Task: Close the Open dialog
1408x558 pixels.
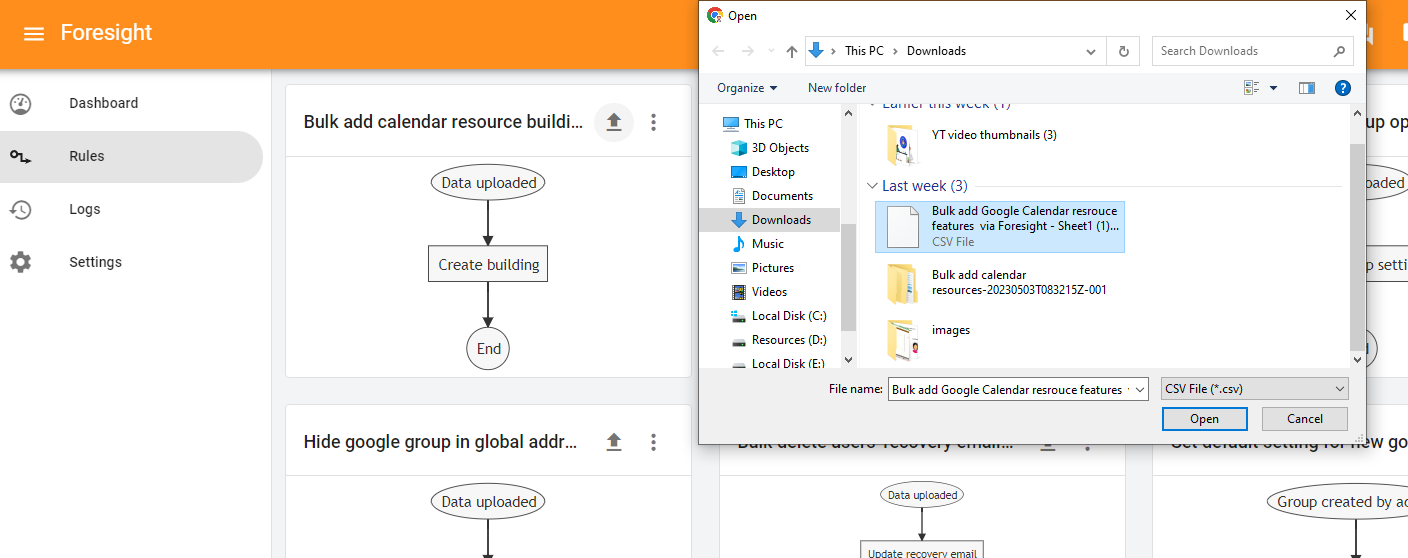Action: 1351,15
